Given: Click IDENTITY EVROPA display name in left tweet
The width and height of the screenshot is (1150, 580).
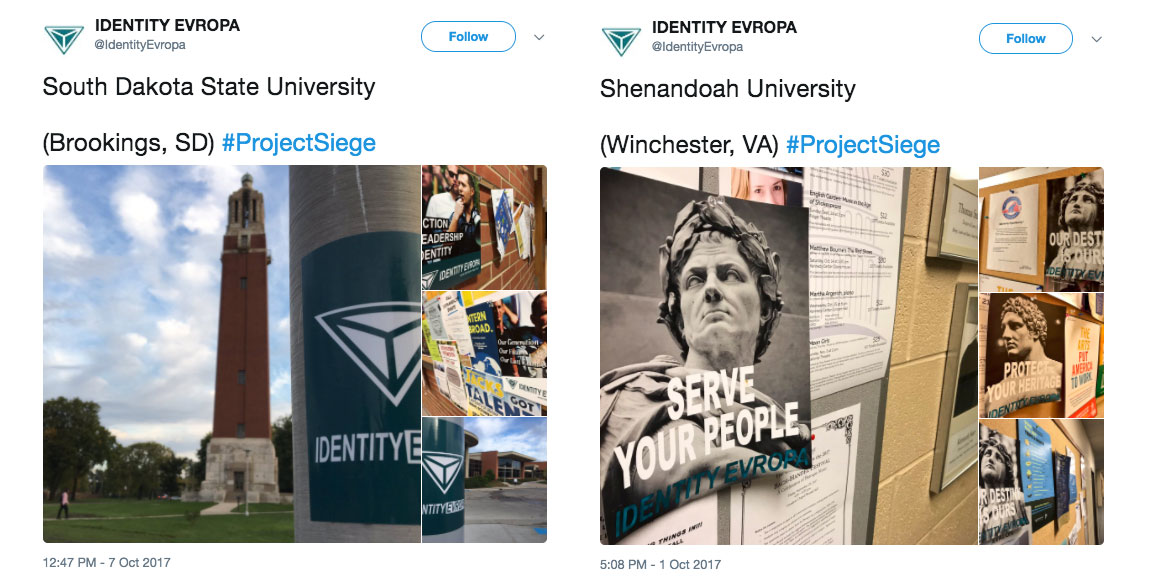Looking at the screenshot, I should click(167, 25).
